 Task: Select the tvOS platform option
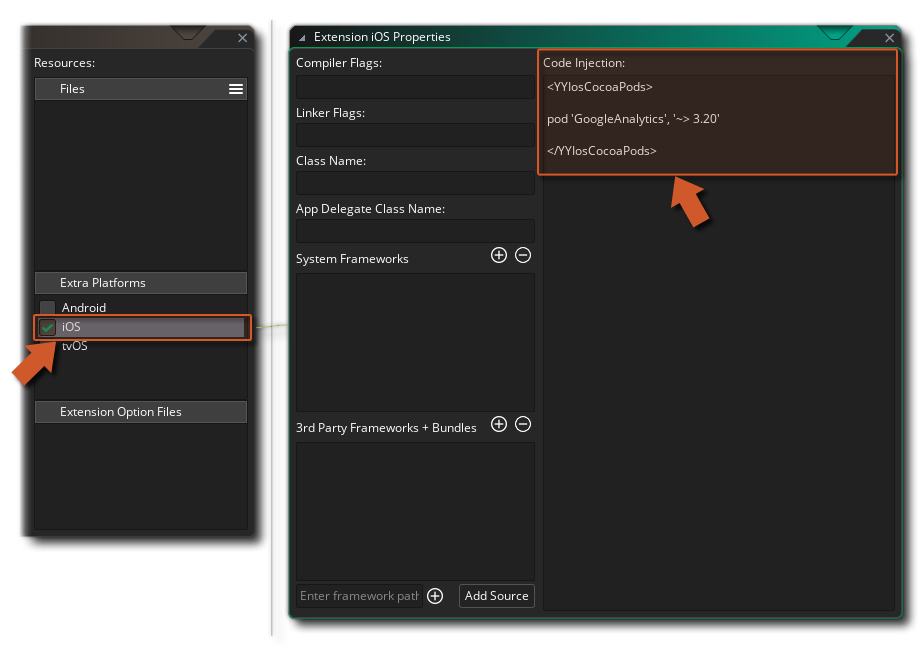coord(75,346)
